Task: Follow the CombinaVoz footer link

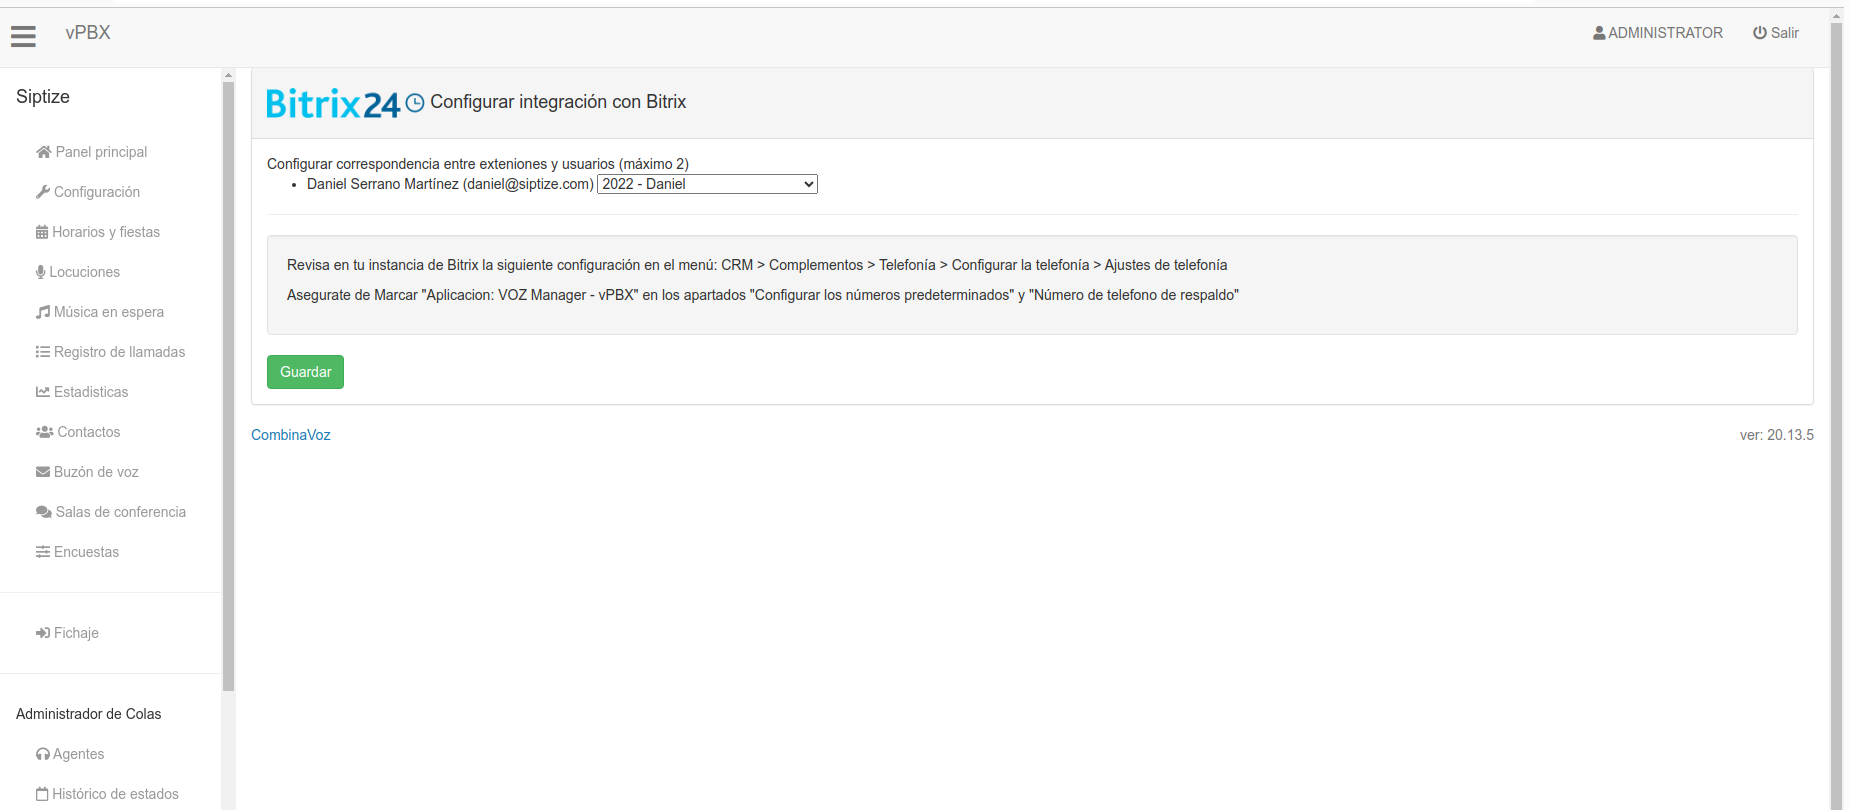Action: click(x=290, y=435)
